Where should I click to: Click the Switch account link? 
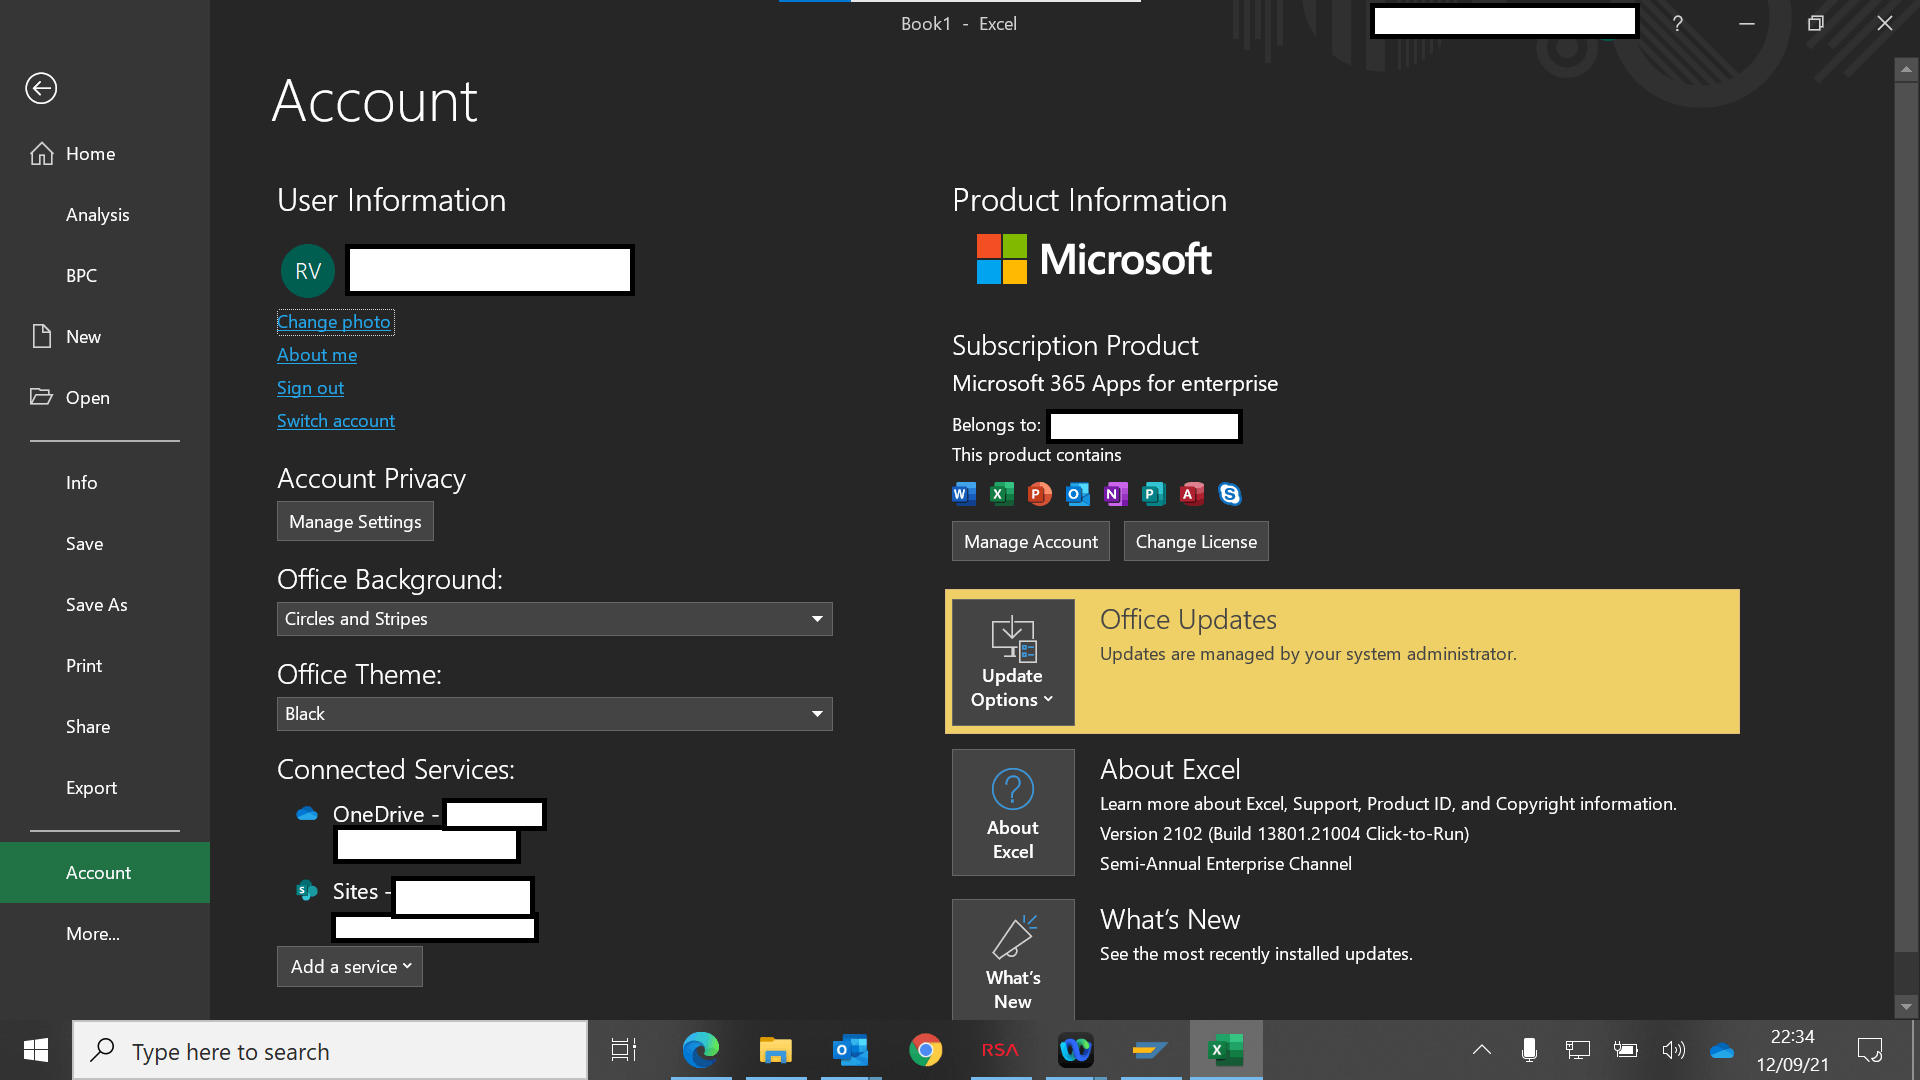point(336,421)
